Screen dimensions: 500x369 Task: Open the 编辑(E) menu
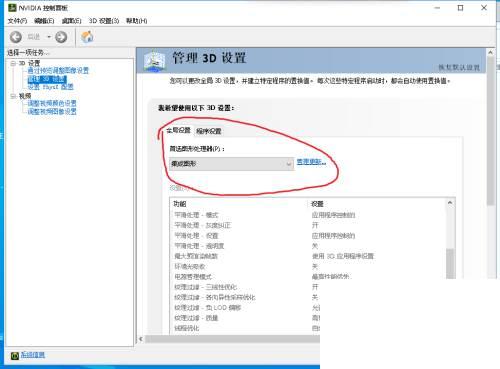[44, 21]
